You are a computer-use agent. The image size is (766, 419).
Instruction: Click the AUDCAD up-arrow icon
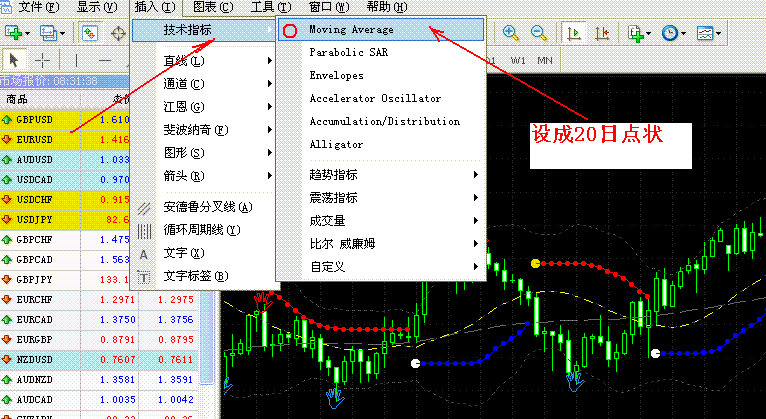click(x=7, y=400)
